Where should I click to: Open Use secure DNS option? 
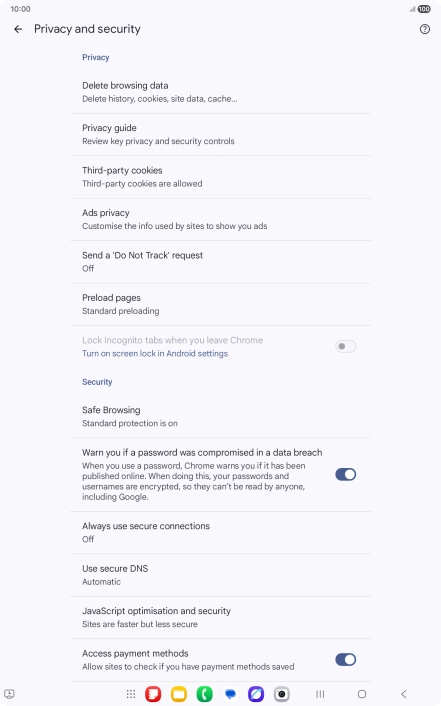coord(220,575)
